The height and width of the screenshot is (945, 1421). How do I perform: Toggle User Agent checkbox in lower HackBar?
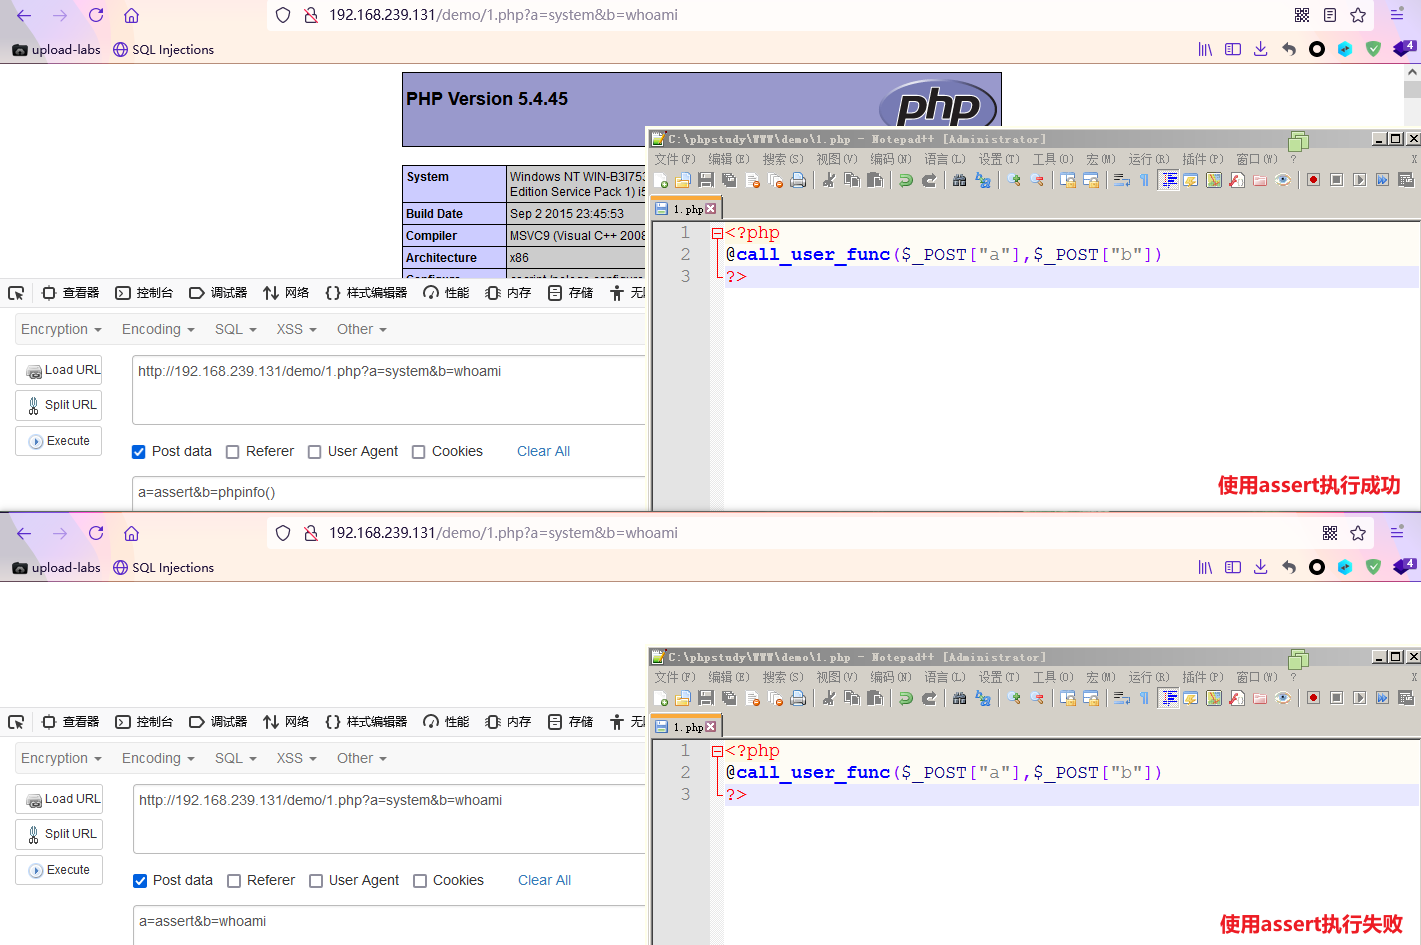pos(316,881)
